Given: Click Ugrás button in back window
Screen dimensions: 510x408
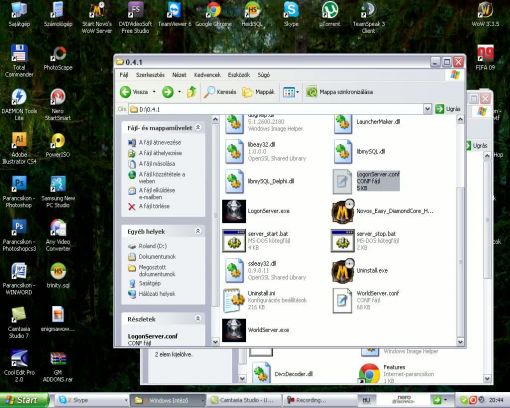Looking at the screenshot, I should click(477, 146).
